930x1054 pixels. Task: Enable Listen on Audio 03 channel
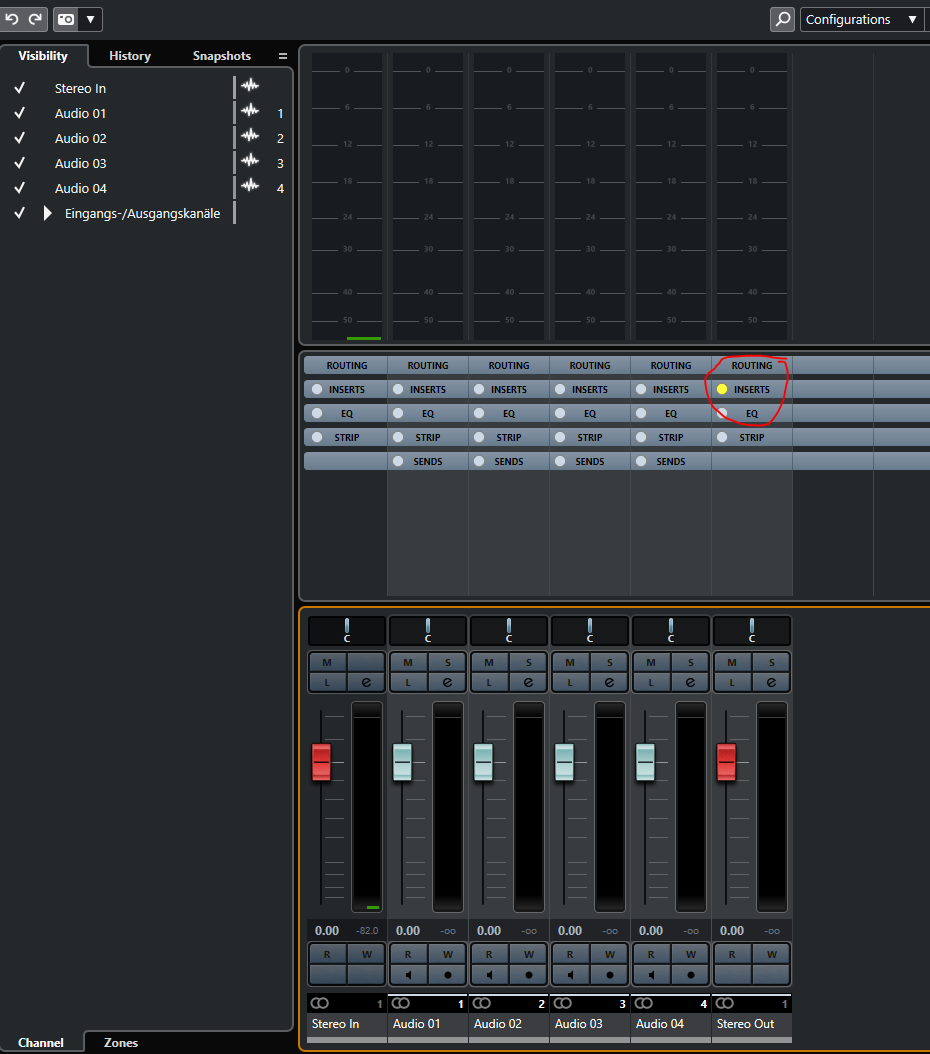point(570,682)
